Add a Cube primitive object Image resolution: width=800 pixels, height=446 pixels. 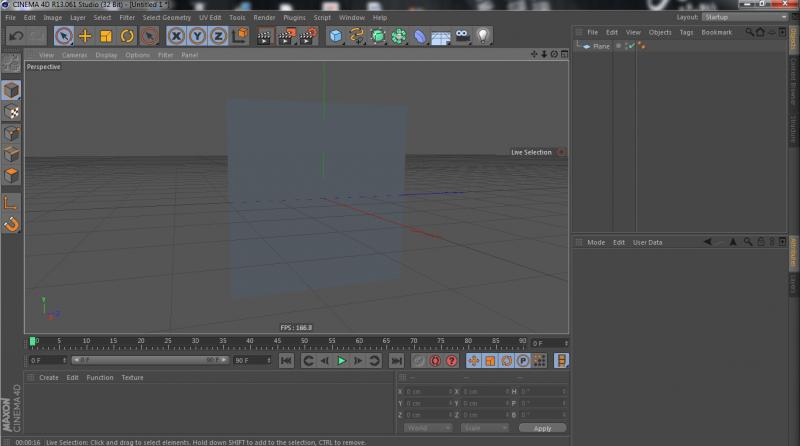tap(336, 36)
